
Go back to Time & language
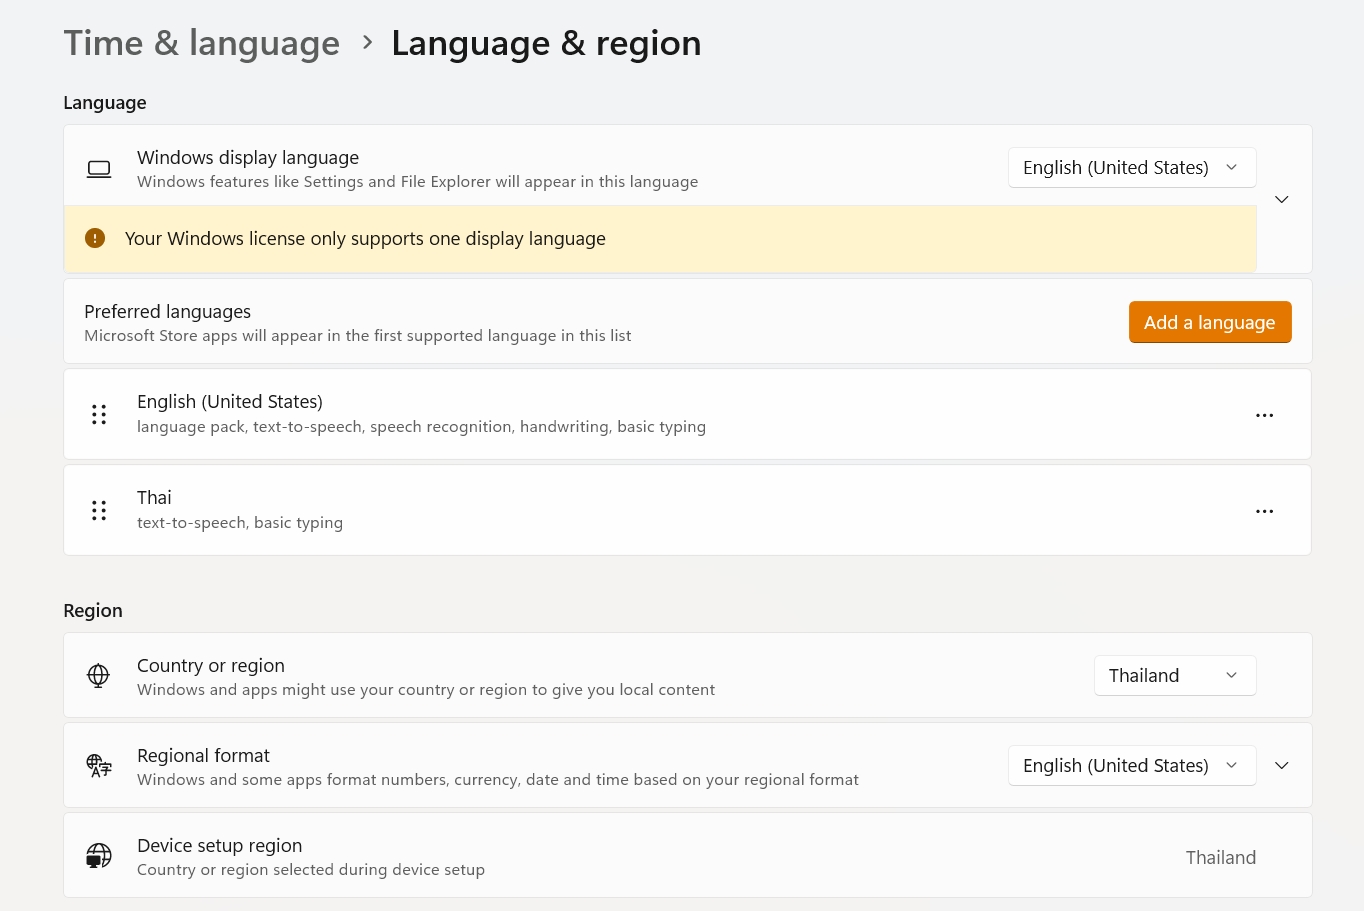click(202, 43)
